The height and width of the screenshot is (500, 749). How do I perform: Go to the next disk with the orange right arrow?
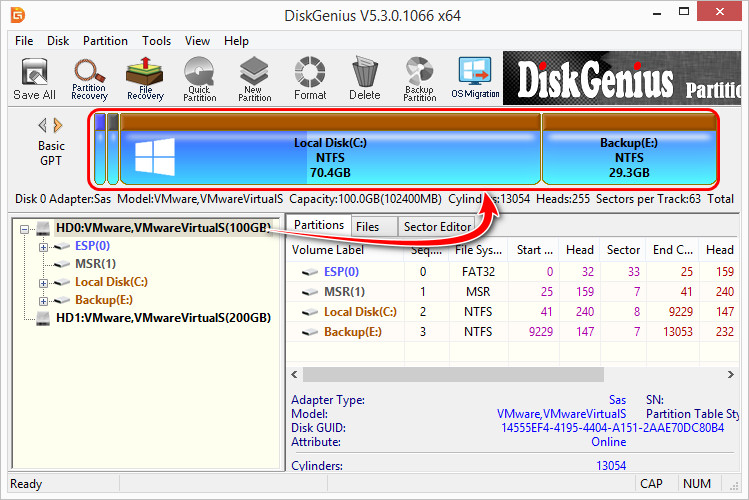58,126
